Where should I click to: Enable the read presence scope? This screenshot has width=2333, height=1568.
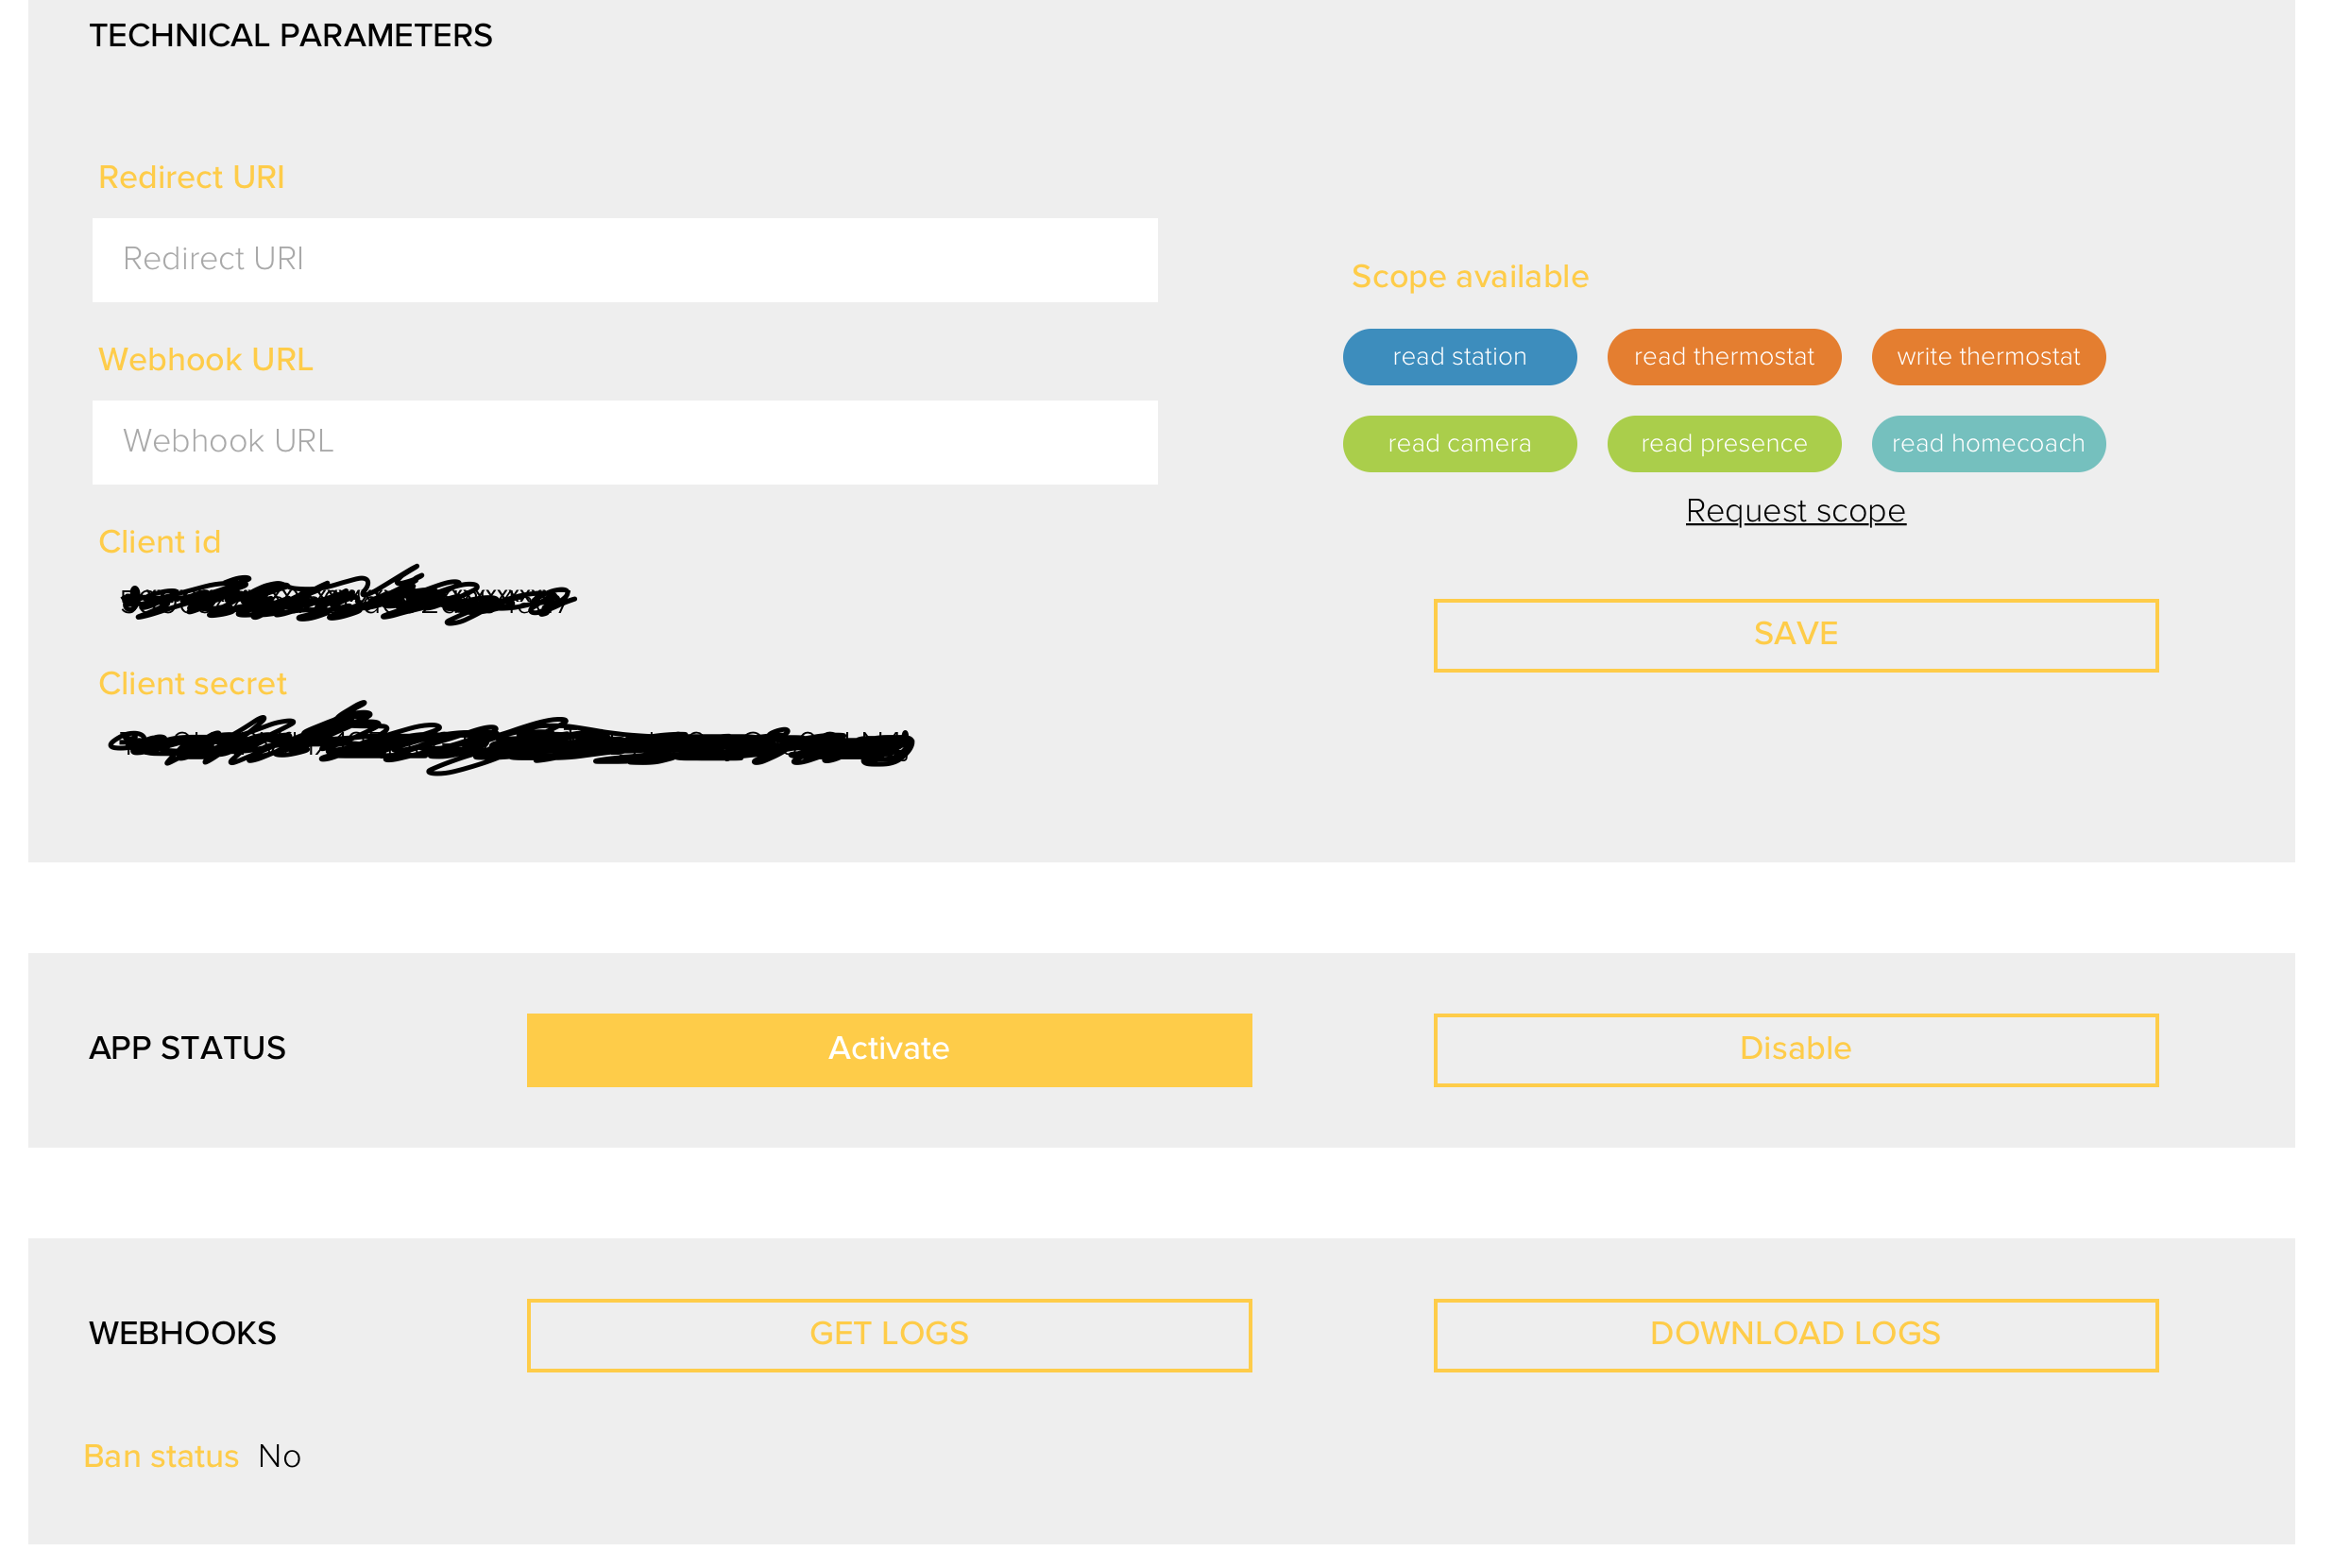pyautogui.click(x=1724, y=443)
